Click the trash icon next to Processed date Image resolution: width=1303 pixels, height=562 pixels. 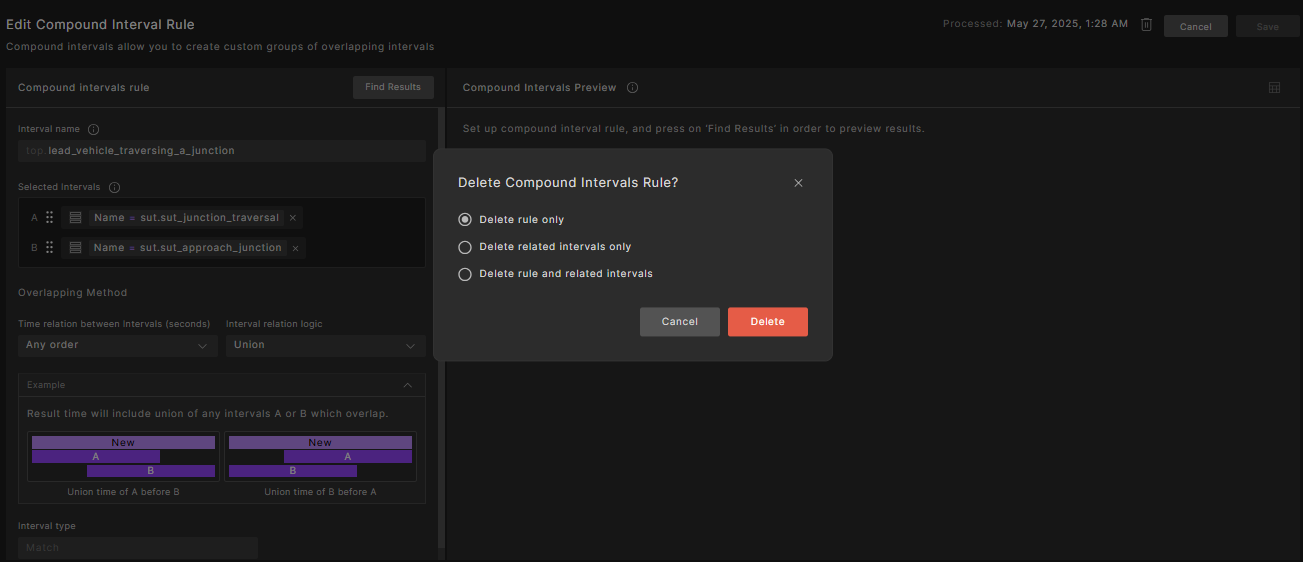pos(1146,25)
